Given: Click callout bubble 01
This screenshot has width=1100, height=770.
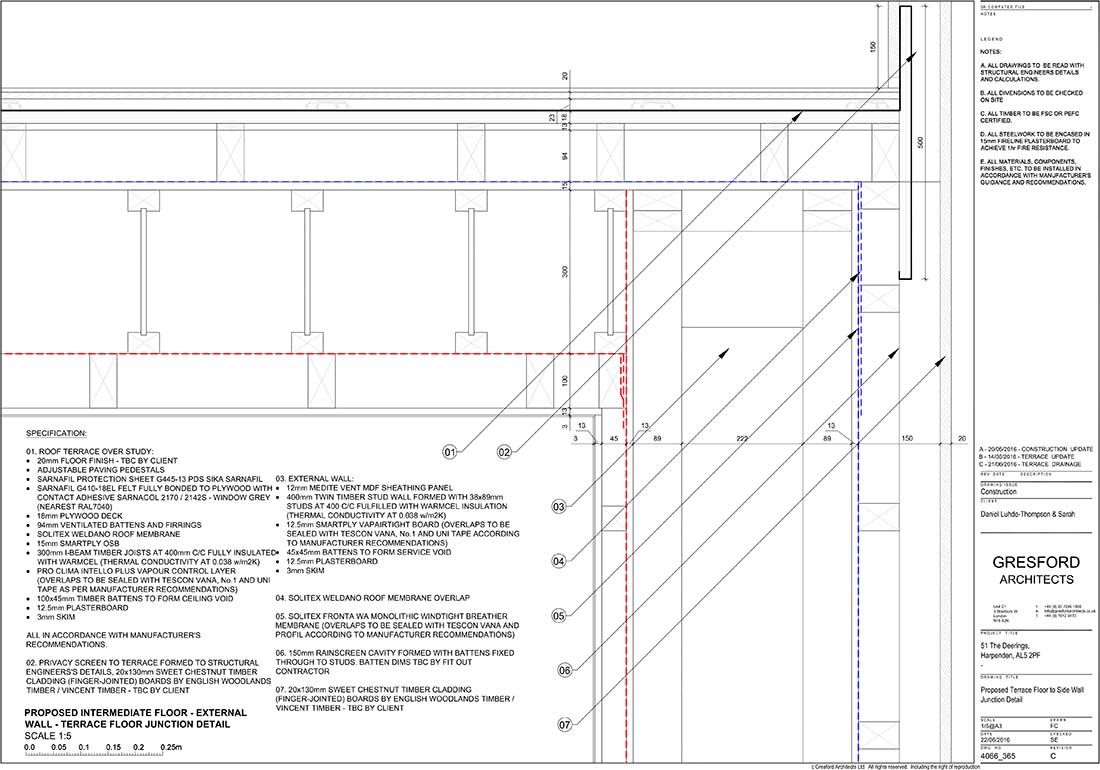Looking at the screenshot, I should coord(451,452).
